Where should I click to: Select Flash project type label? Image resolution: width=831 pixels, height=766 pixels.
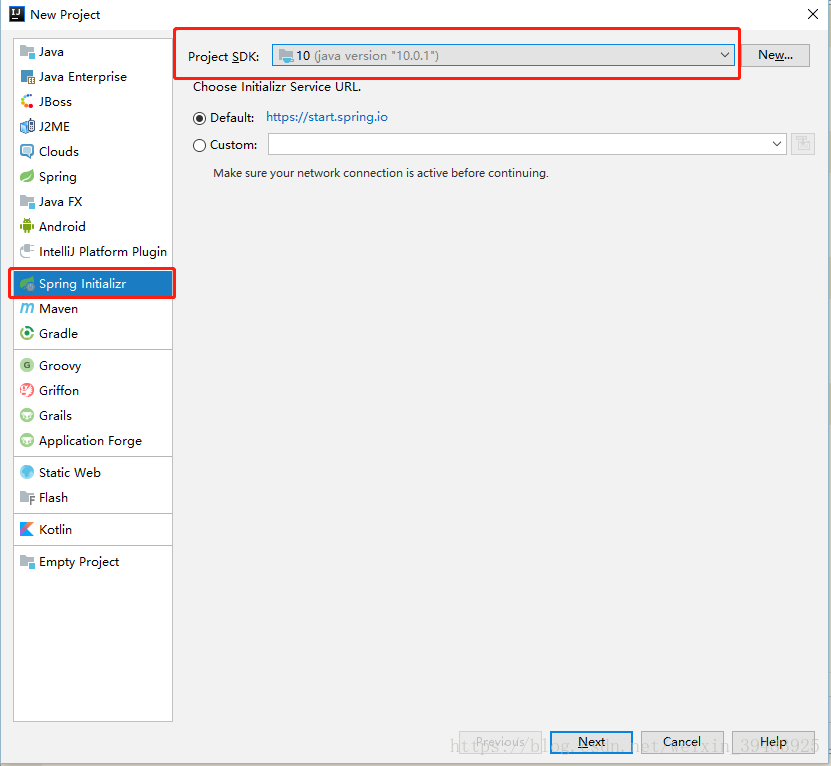(x=53, y=498)
